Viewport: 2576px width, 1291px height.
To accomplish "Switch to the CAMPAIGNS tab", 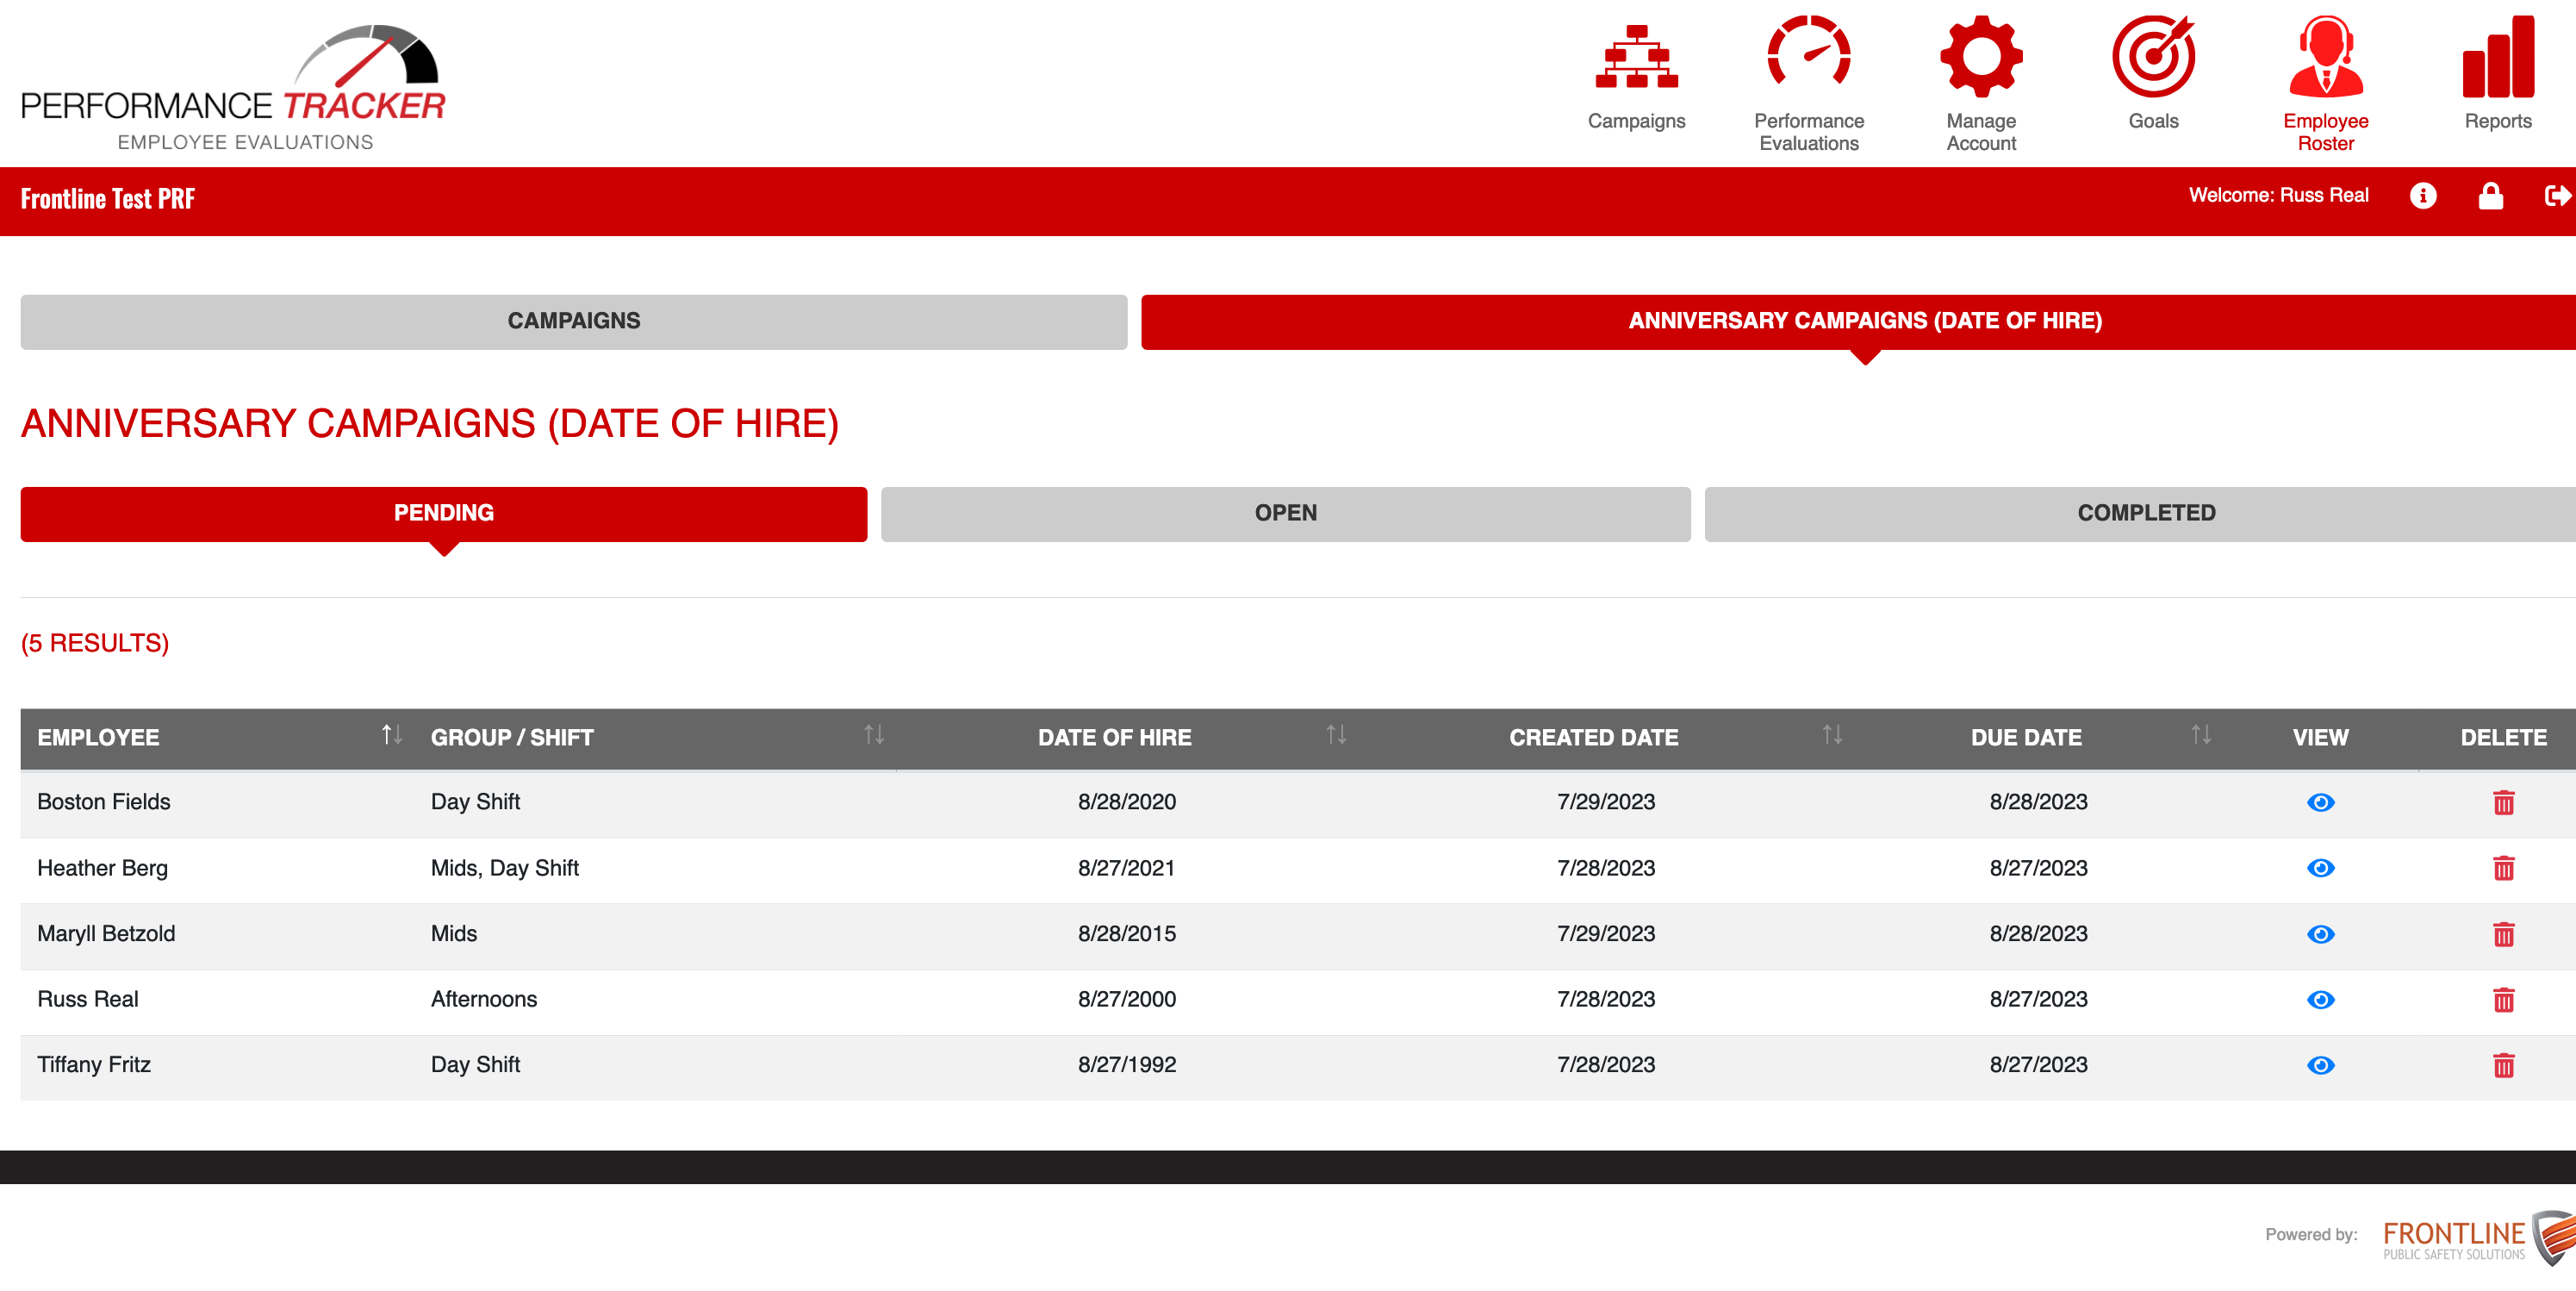I will [574, 321].
